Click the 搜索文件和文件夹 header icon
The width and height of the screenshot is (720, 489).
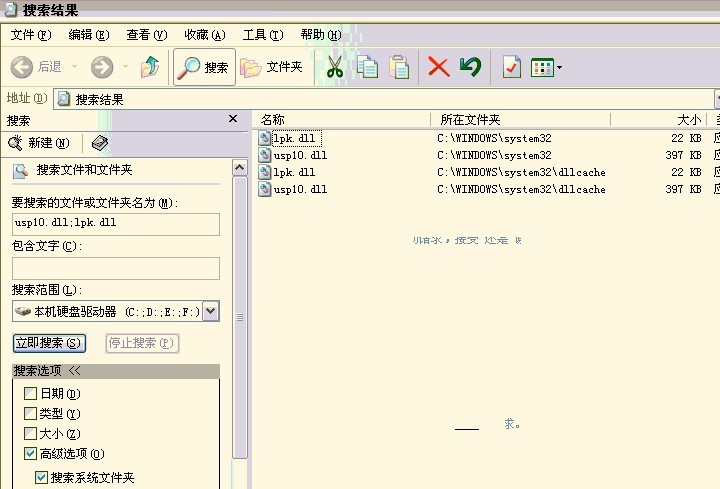[x=20, y=171]
